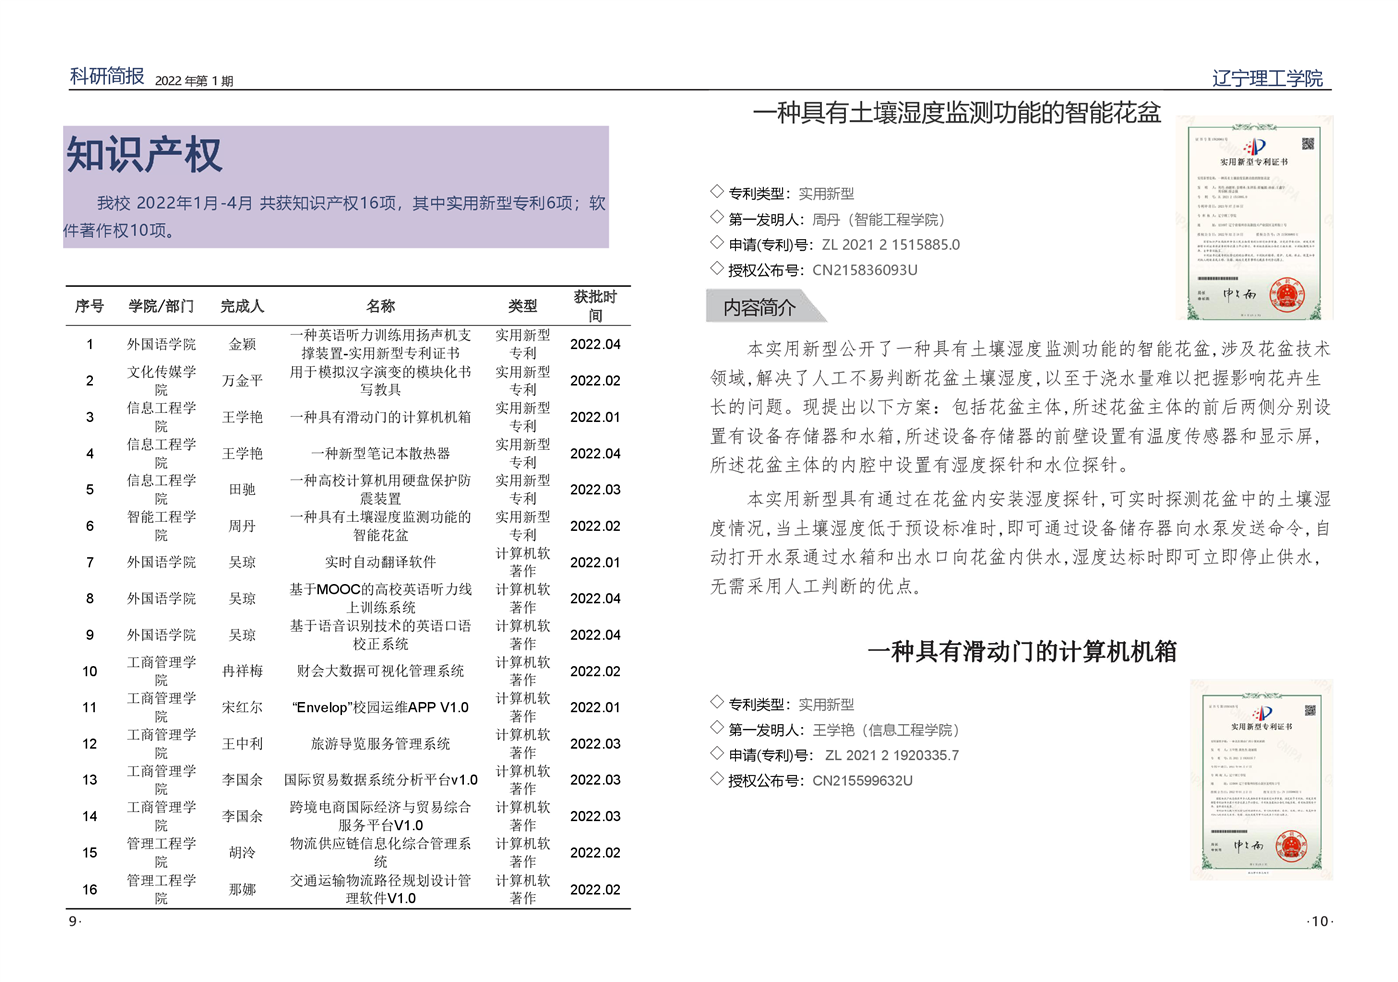Viewport: 1398px width, 982px height.
Task: Click the name 冉祥梅 in the table
Action: pos(242,671)
